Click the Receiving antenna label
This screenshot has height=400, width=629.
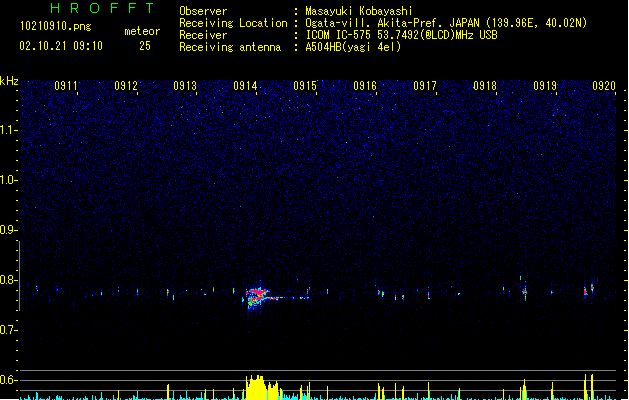(x=230, y=47)
